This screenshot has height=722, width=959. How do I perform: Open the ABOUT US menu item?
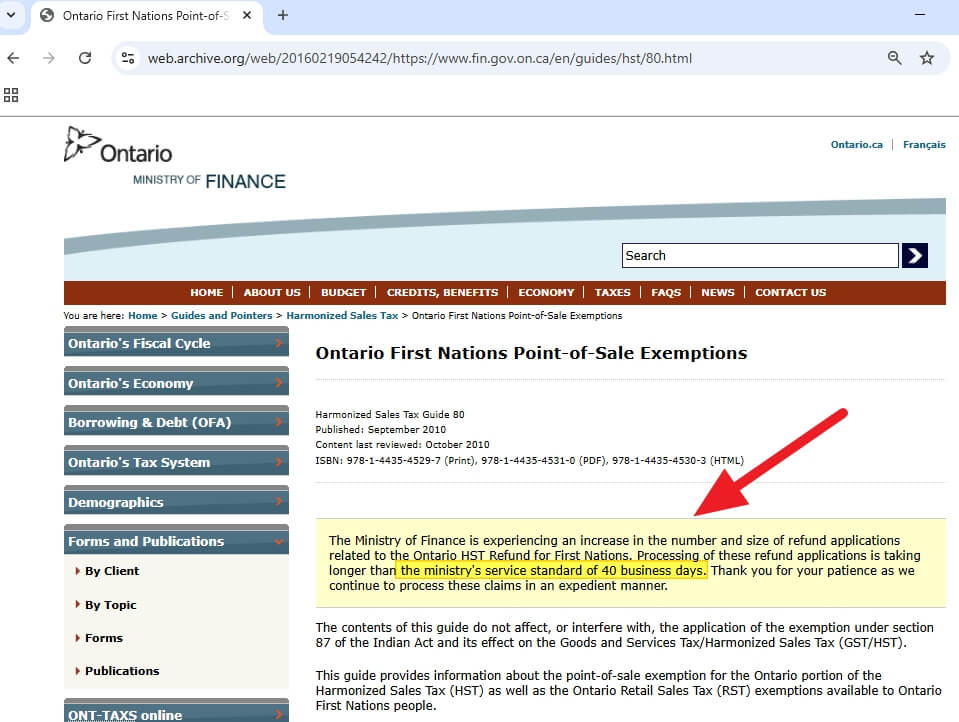(272, 292)
